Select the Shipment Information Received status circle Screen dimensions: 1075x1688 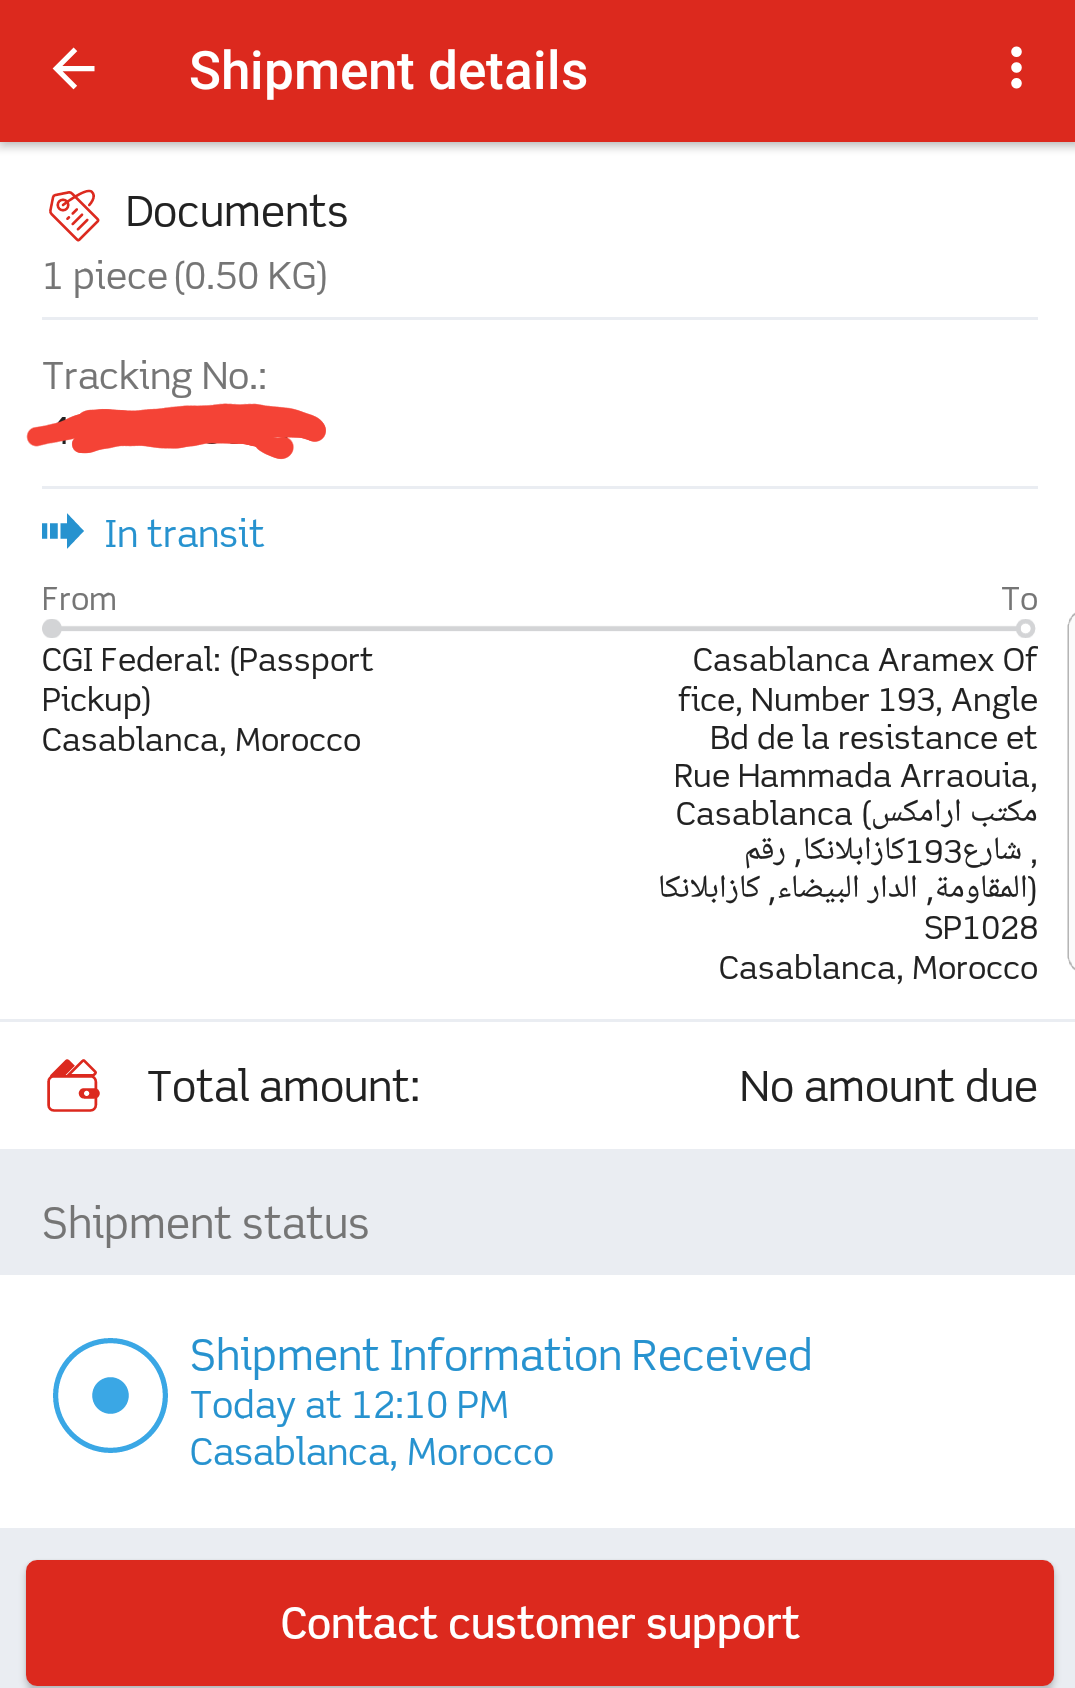tap(110, 1395)
